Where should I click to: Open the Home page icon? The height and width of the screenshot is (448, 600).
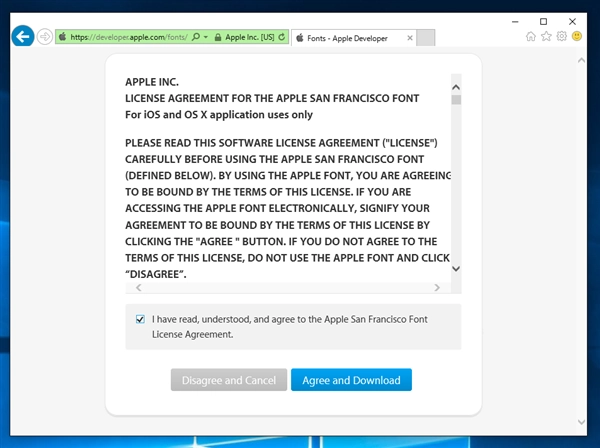tap(531, 36)
